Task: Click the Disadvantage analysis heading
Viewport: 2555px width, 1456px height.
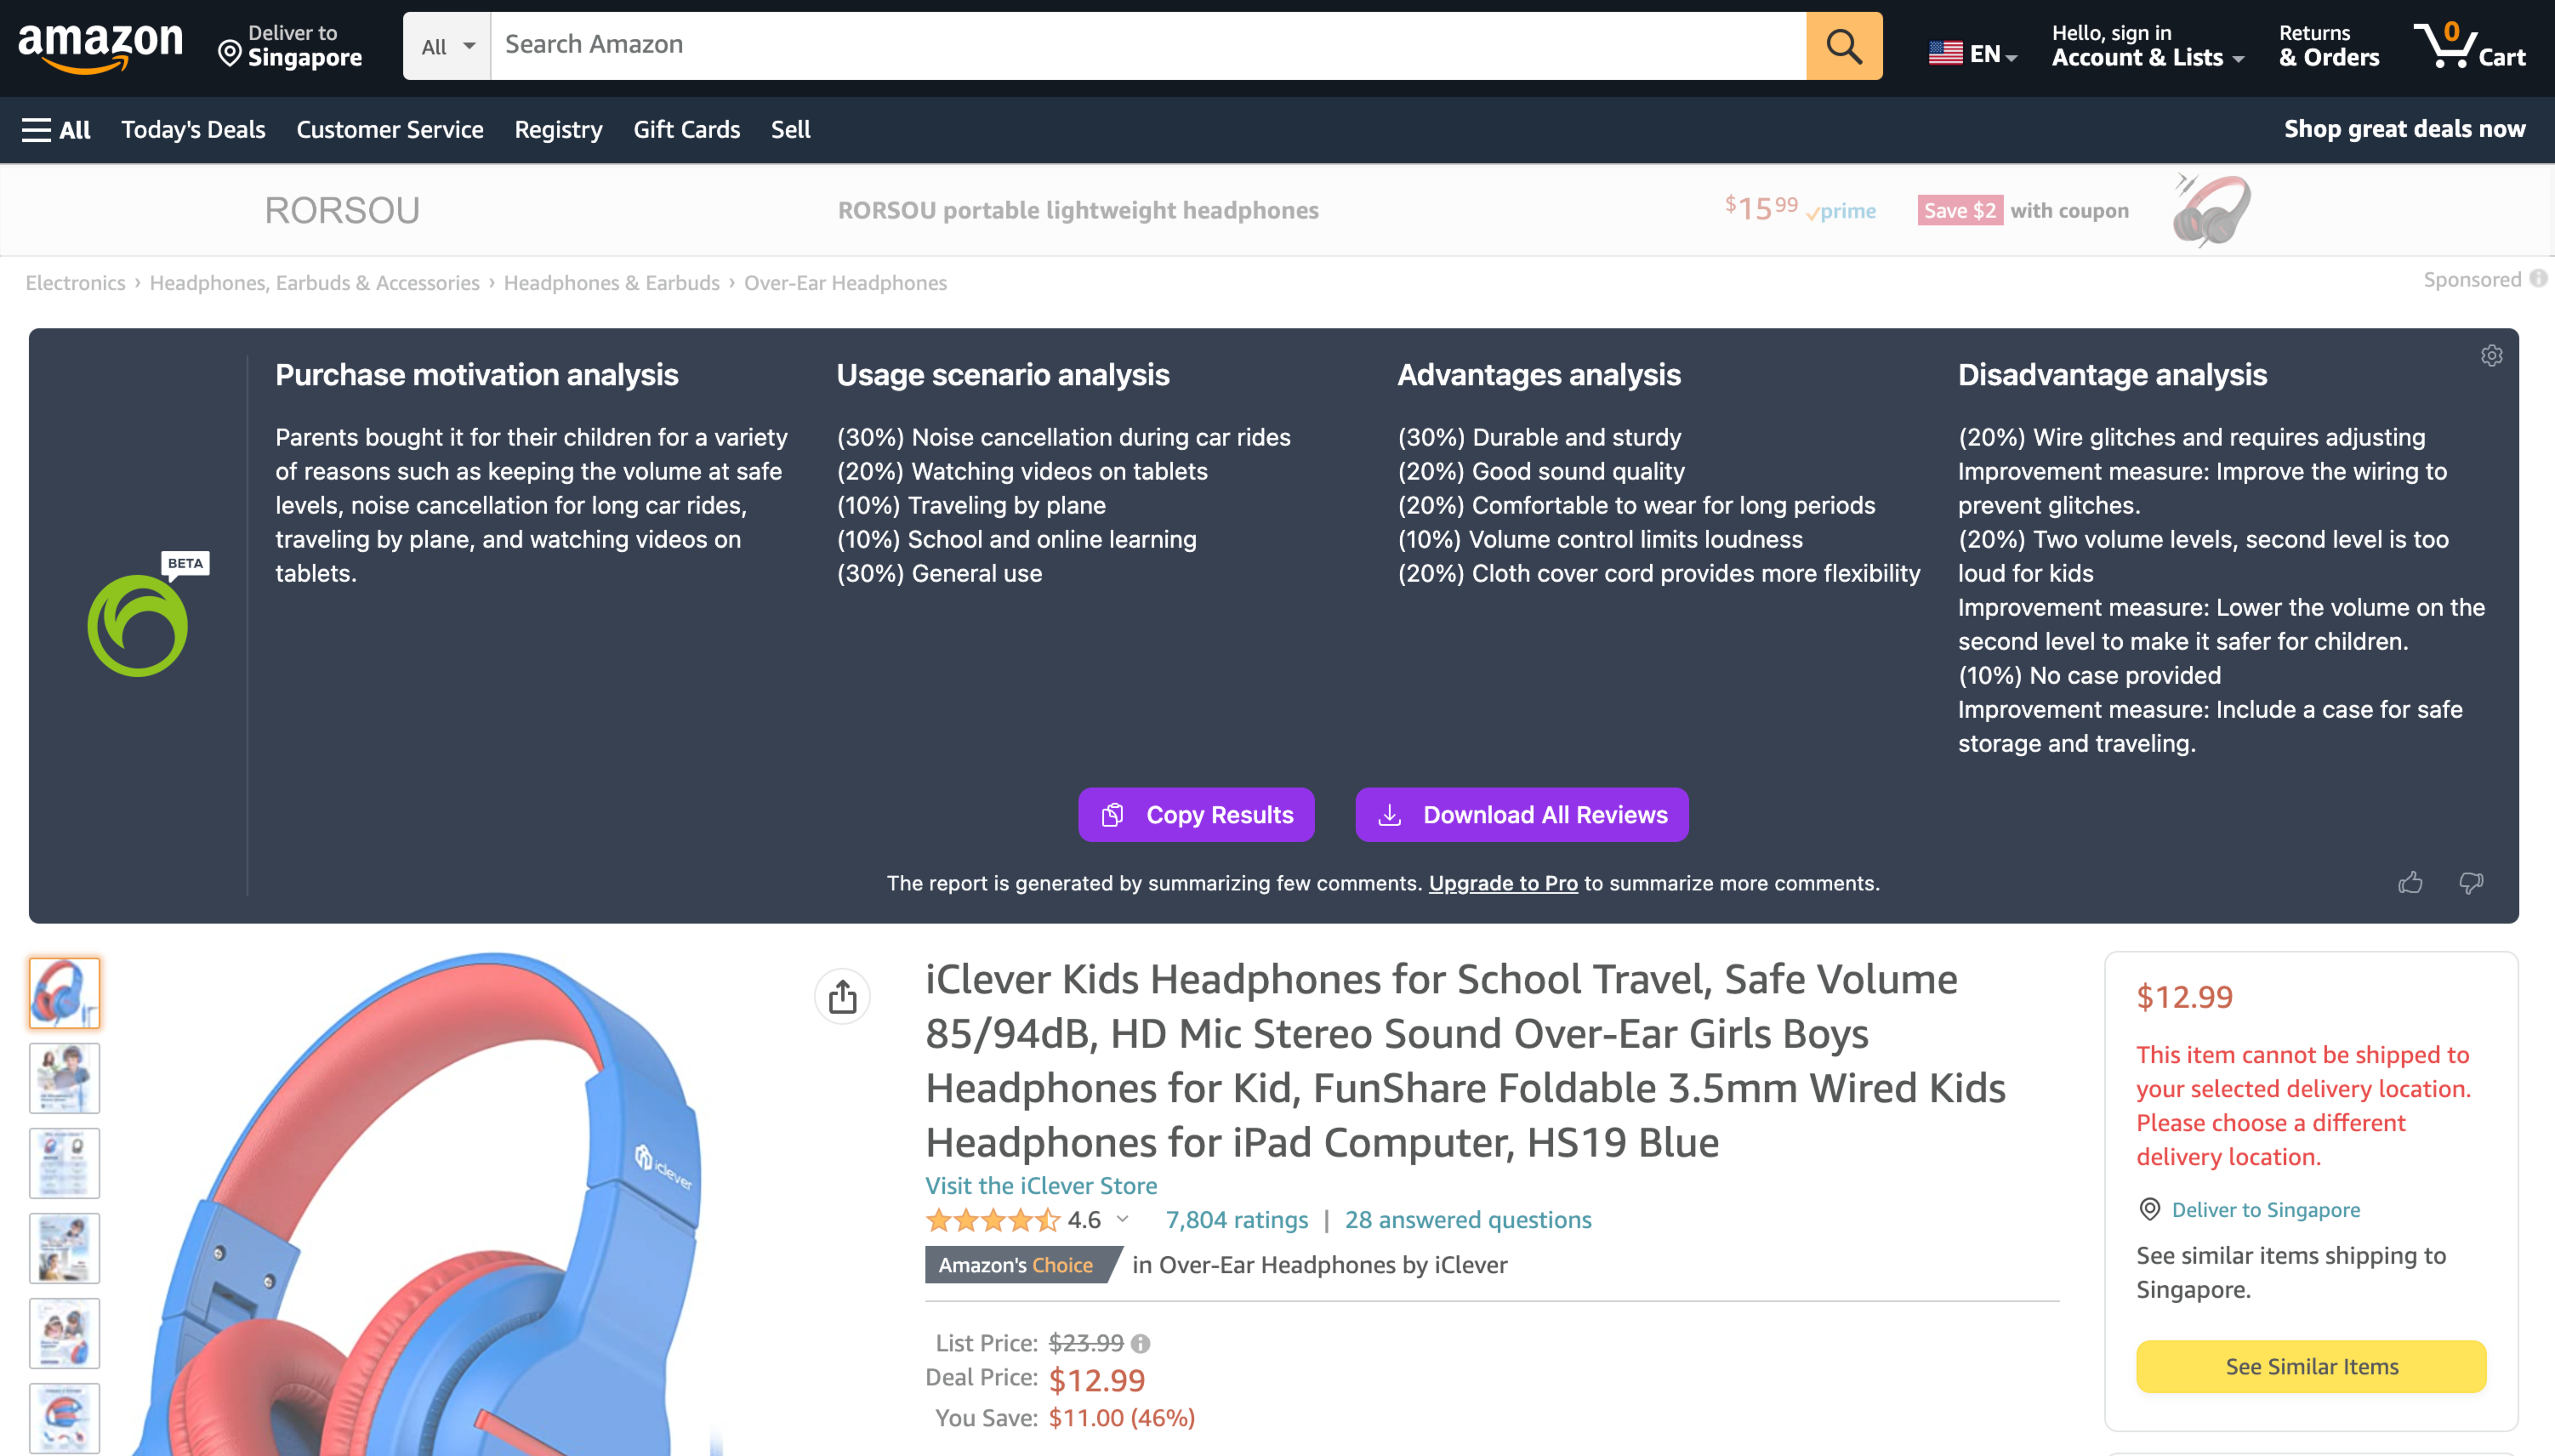Action: coord(2112,375)
